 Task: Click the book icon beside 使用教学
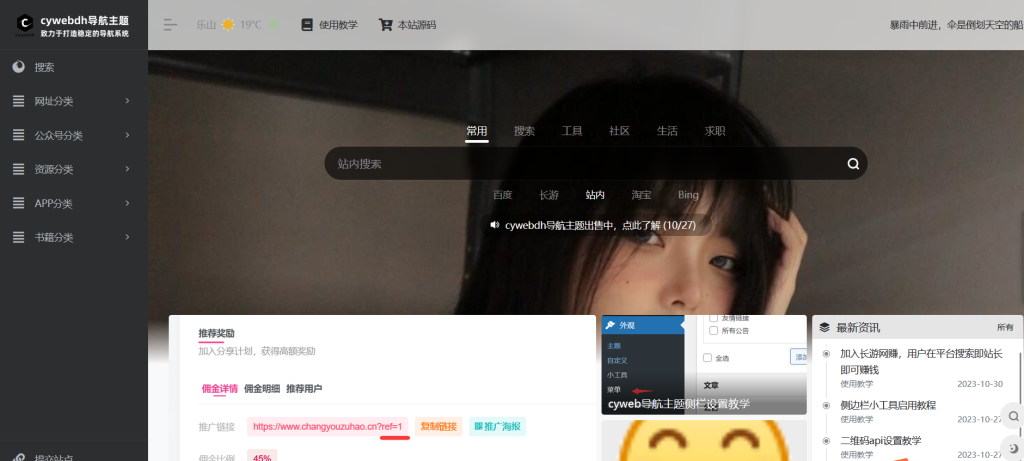(x=307, y=25)
